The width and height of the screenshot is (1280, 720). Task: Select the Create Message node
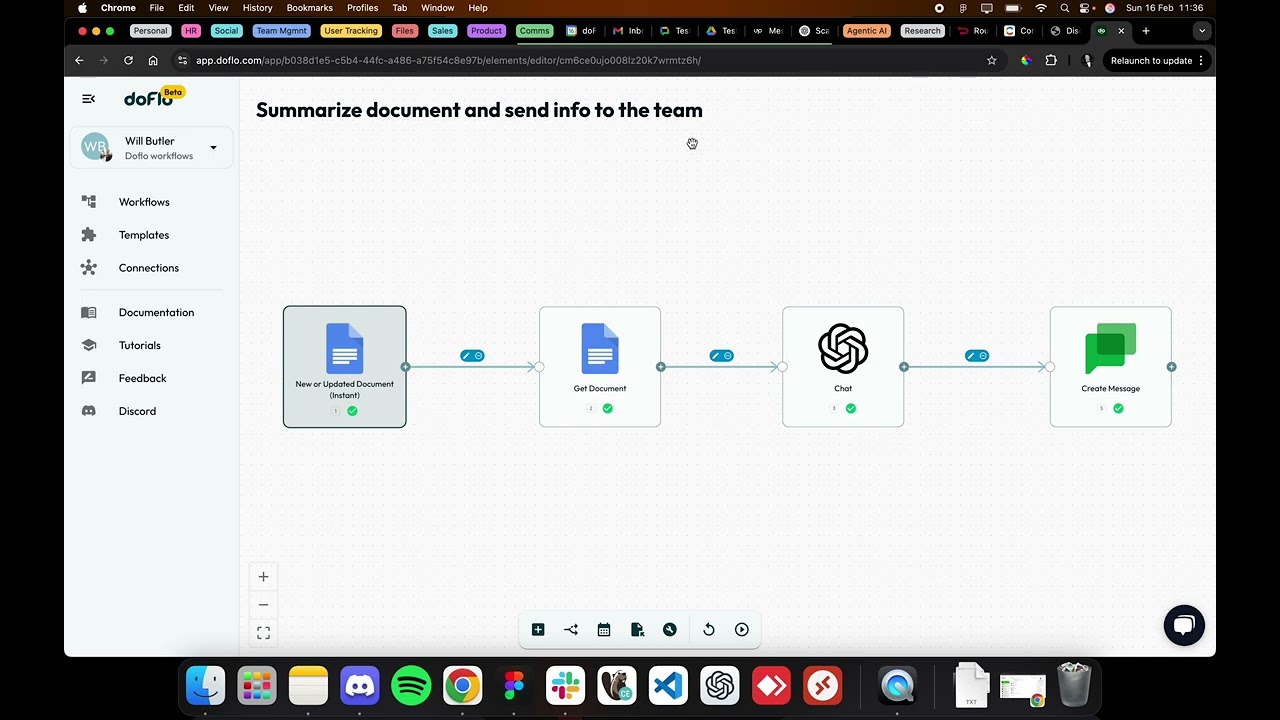click(x=1110, y=367)
